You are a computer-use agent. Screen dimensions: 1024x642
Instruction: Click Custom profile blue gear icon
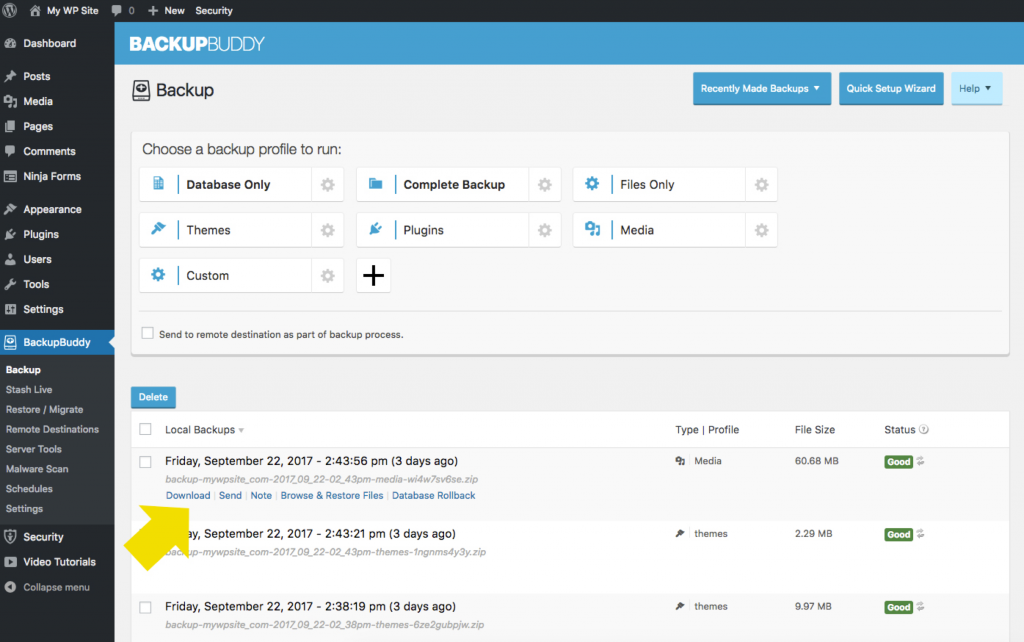coord(158,274)
